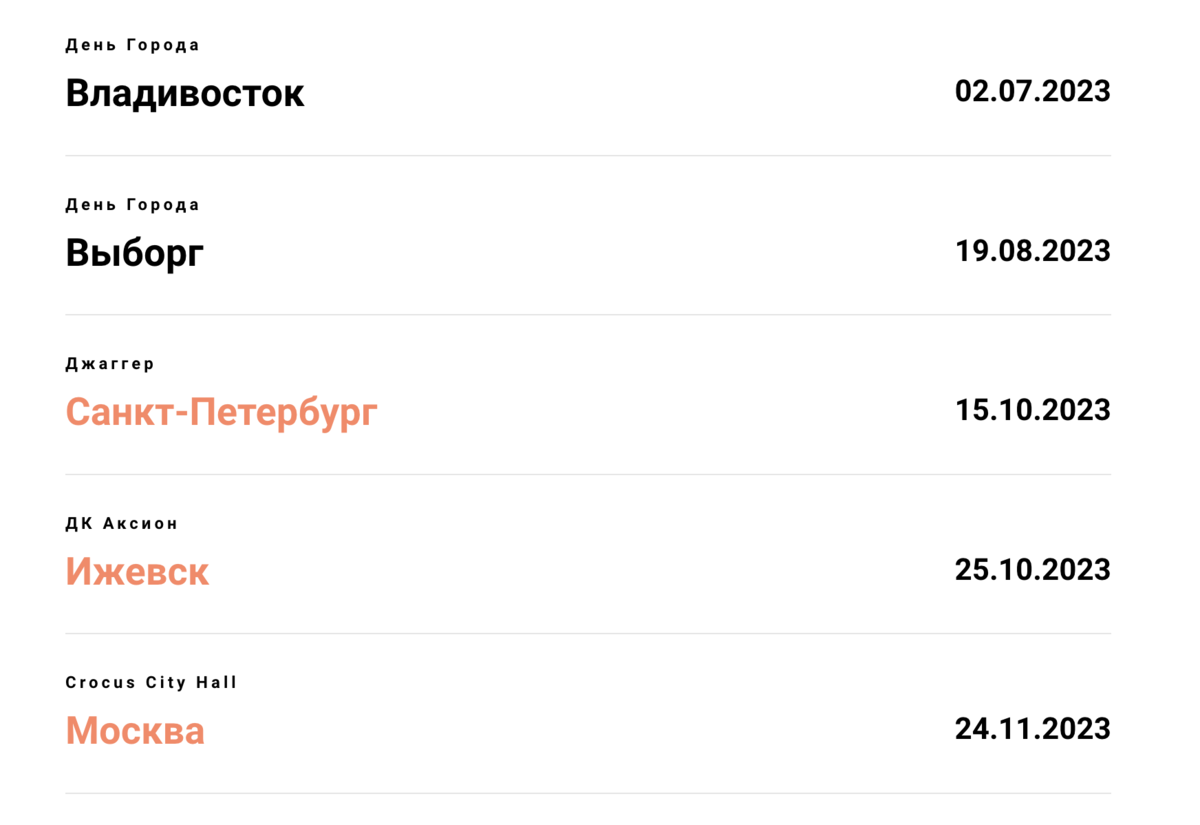
Task: Select the date 15.10.2023
Action: tap(1033, 410)
